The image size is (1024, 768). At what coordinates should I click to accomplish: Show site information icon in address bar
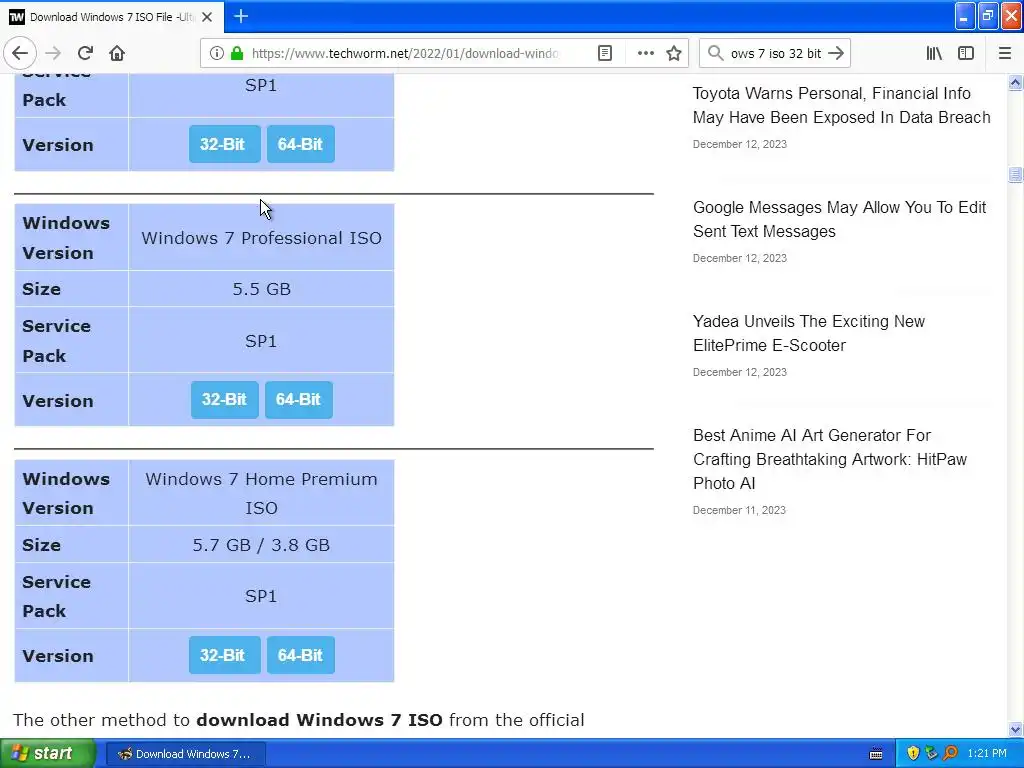point(217,54)
